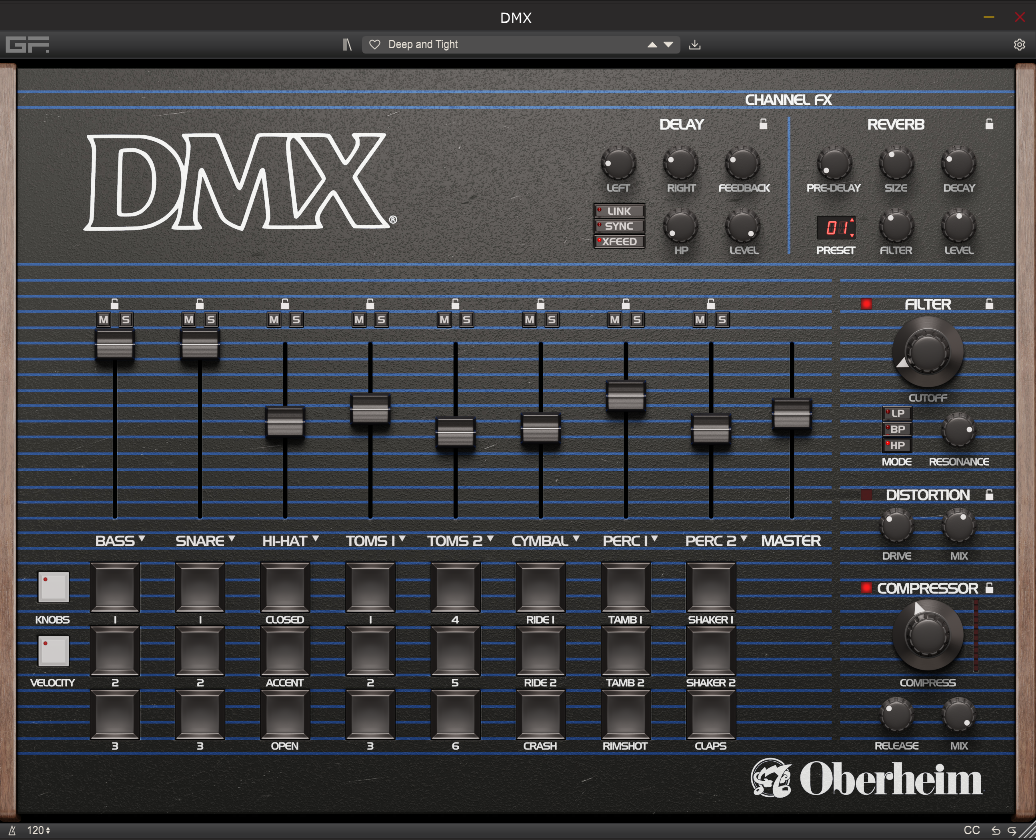Screen dimensions: 1036x840
Task: Open the preset browser library icon
Action: pos(347,44)
